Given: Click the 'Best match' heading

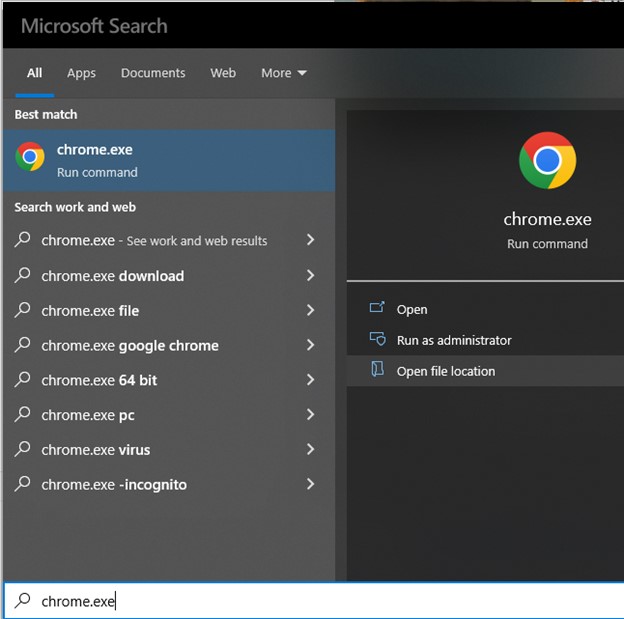Looking at the screenshot, I should point(46,114).
